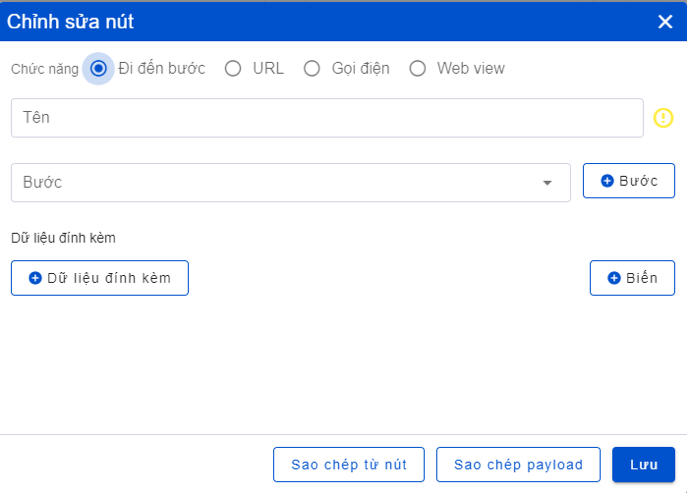Save with the Lưu button

pyautogui.click(x=643, y=465)
